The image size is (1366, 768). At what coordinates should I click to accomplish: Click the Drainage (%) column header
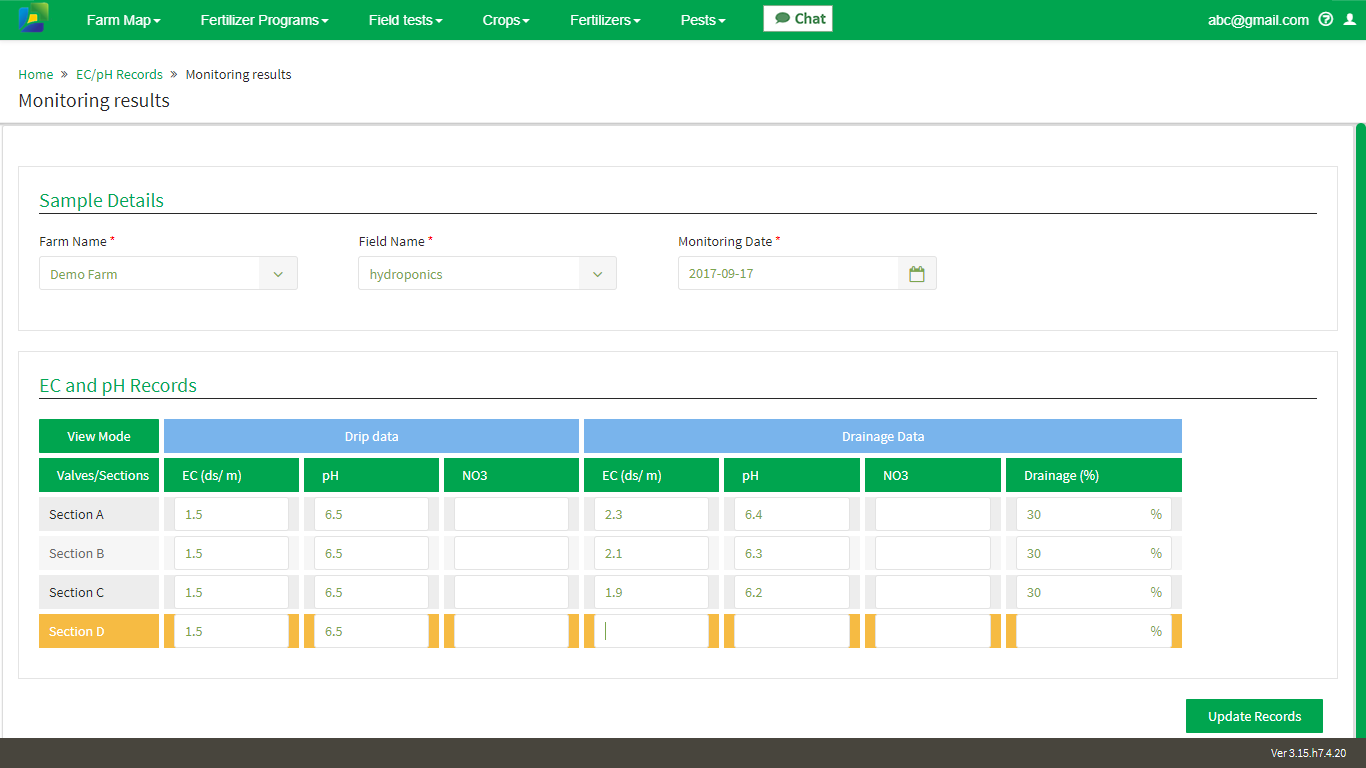(1094, 475)
